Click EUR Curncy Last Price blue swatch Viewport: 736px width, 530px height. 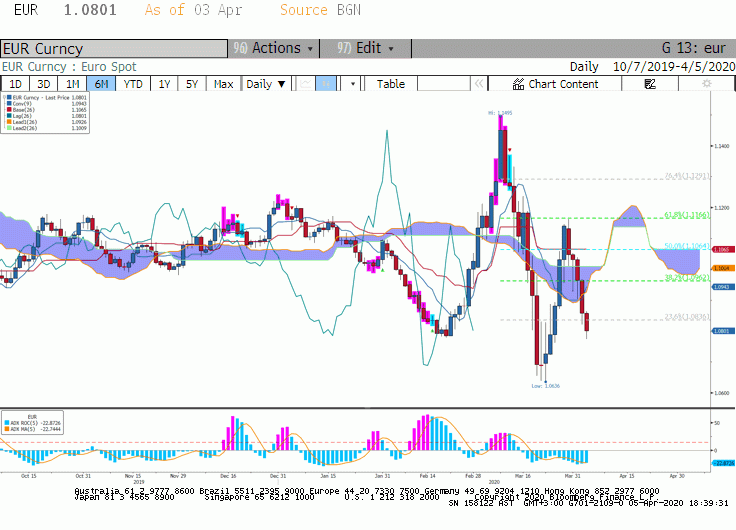9,98
